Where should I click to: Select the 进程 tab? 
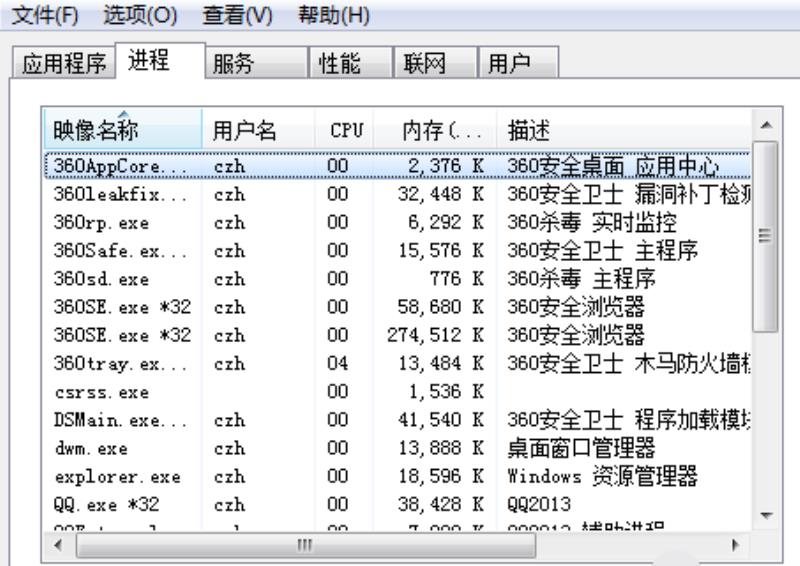161,60
